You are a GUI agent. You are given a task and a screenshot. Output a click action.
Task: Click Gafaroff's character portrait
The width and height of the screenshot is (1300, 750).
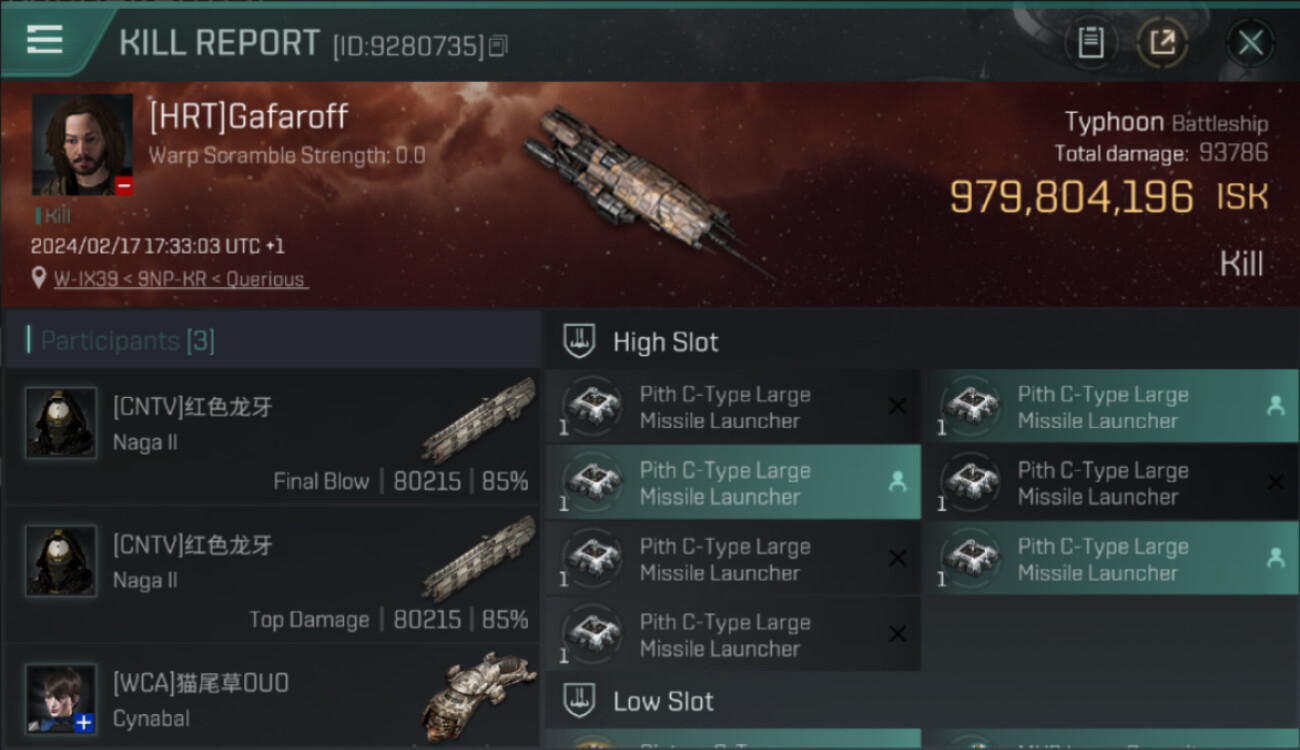[x=82, y=144]
